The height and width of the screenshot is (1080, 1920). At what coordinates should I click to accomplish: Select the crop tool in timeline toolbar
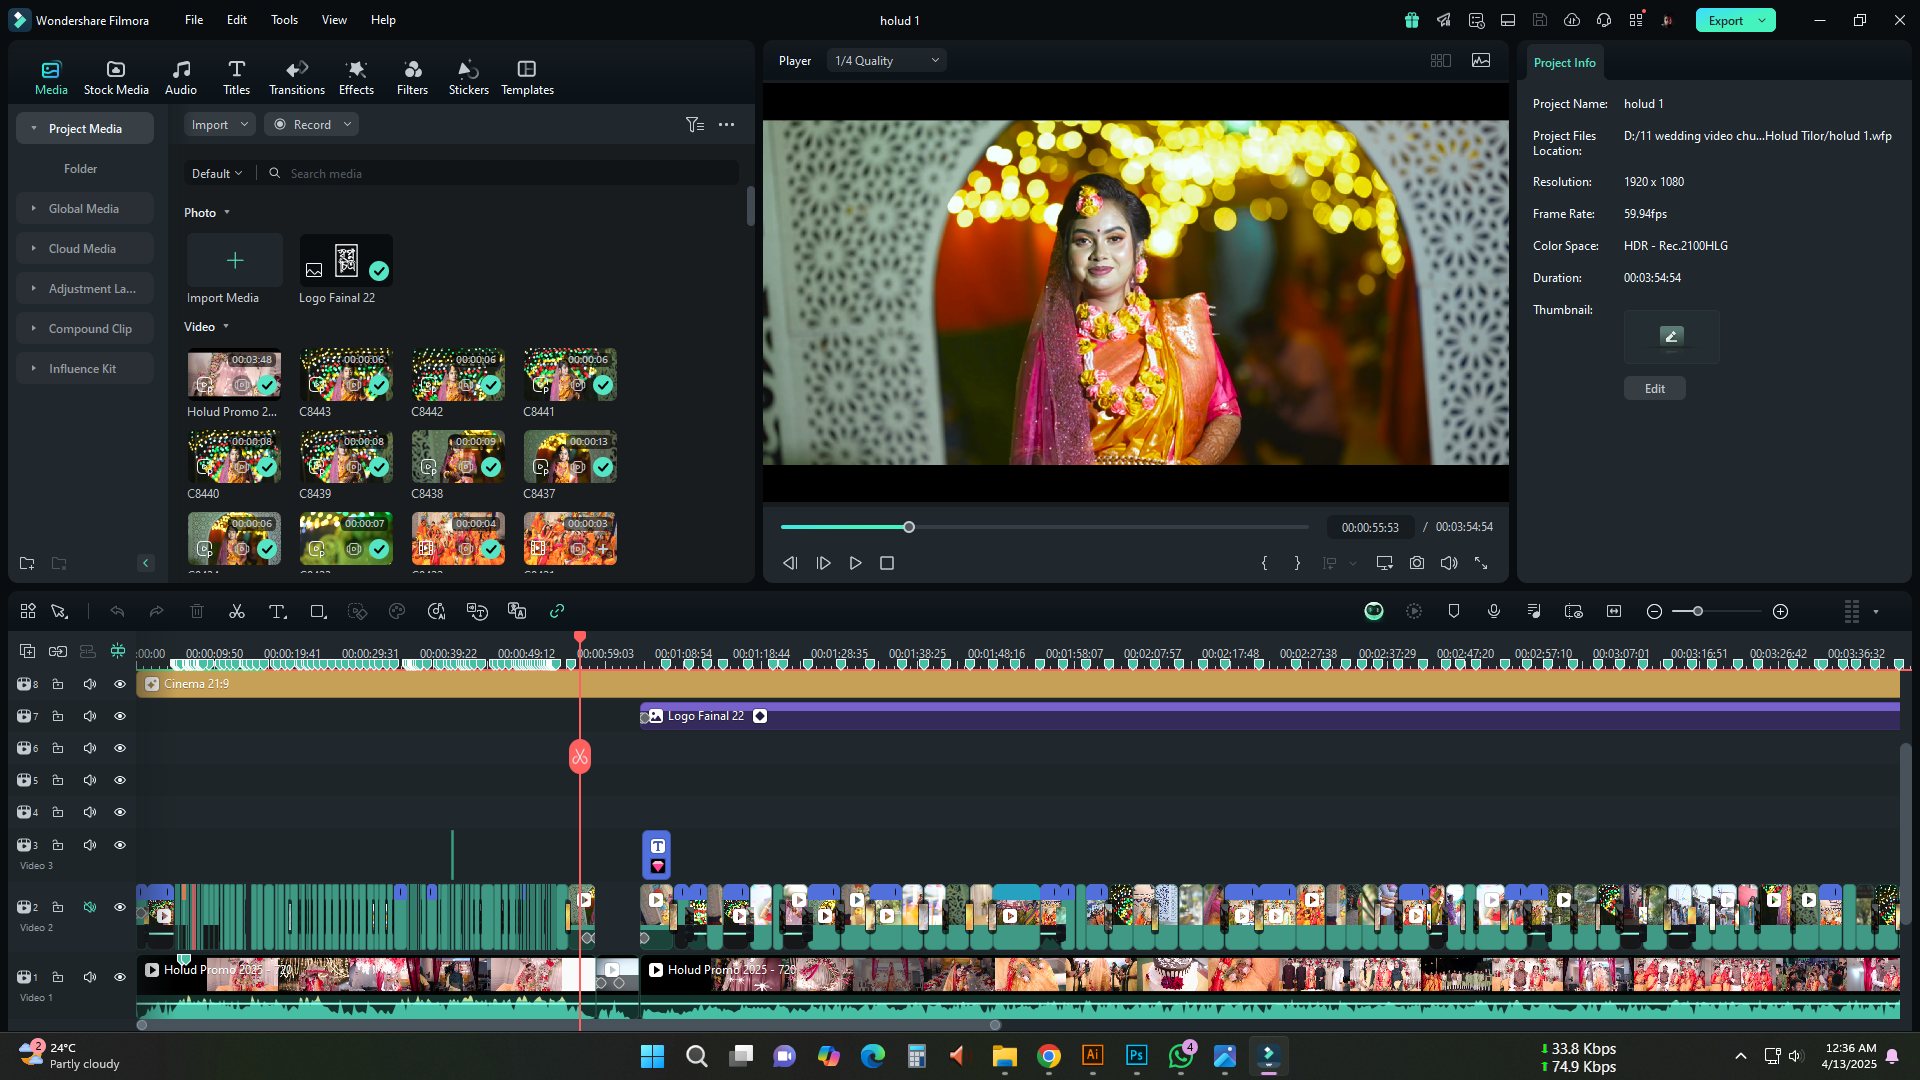(x=318, y=611)
